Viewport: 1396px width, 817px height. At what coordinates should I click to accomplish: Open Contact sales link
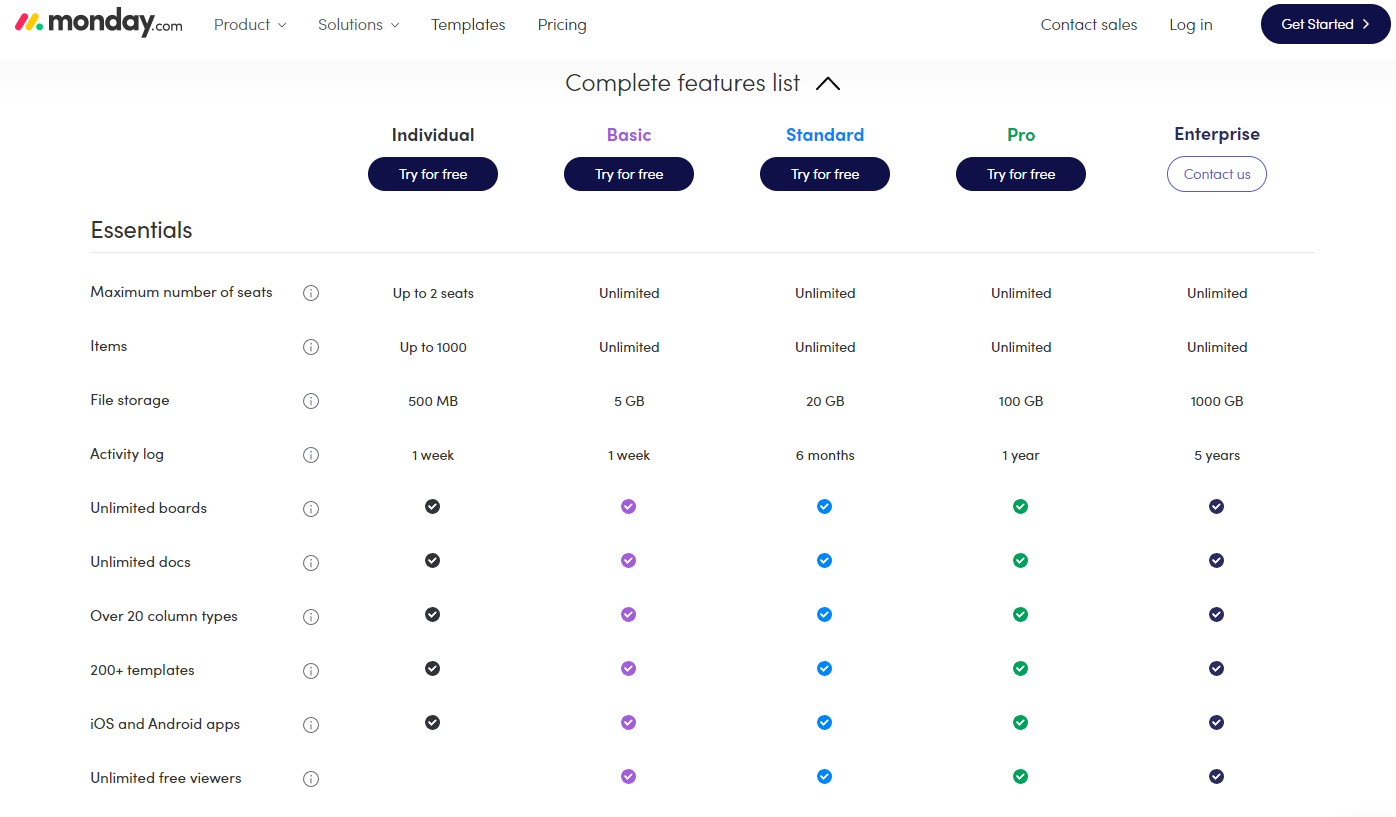[x=1089, y=24]
